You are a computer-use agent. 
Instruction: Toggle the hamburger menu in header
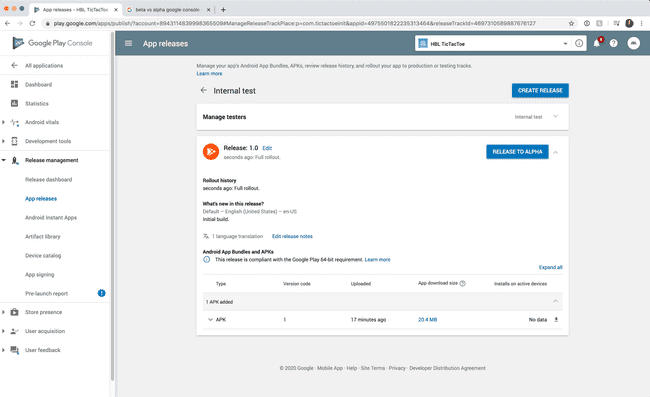[129, 44]
